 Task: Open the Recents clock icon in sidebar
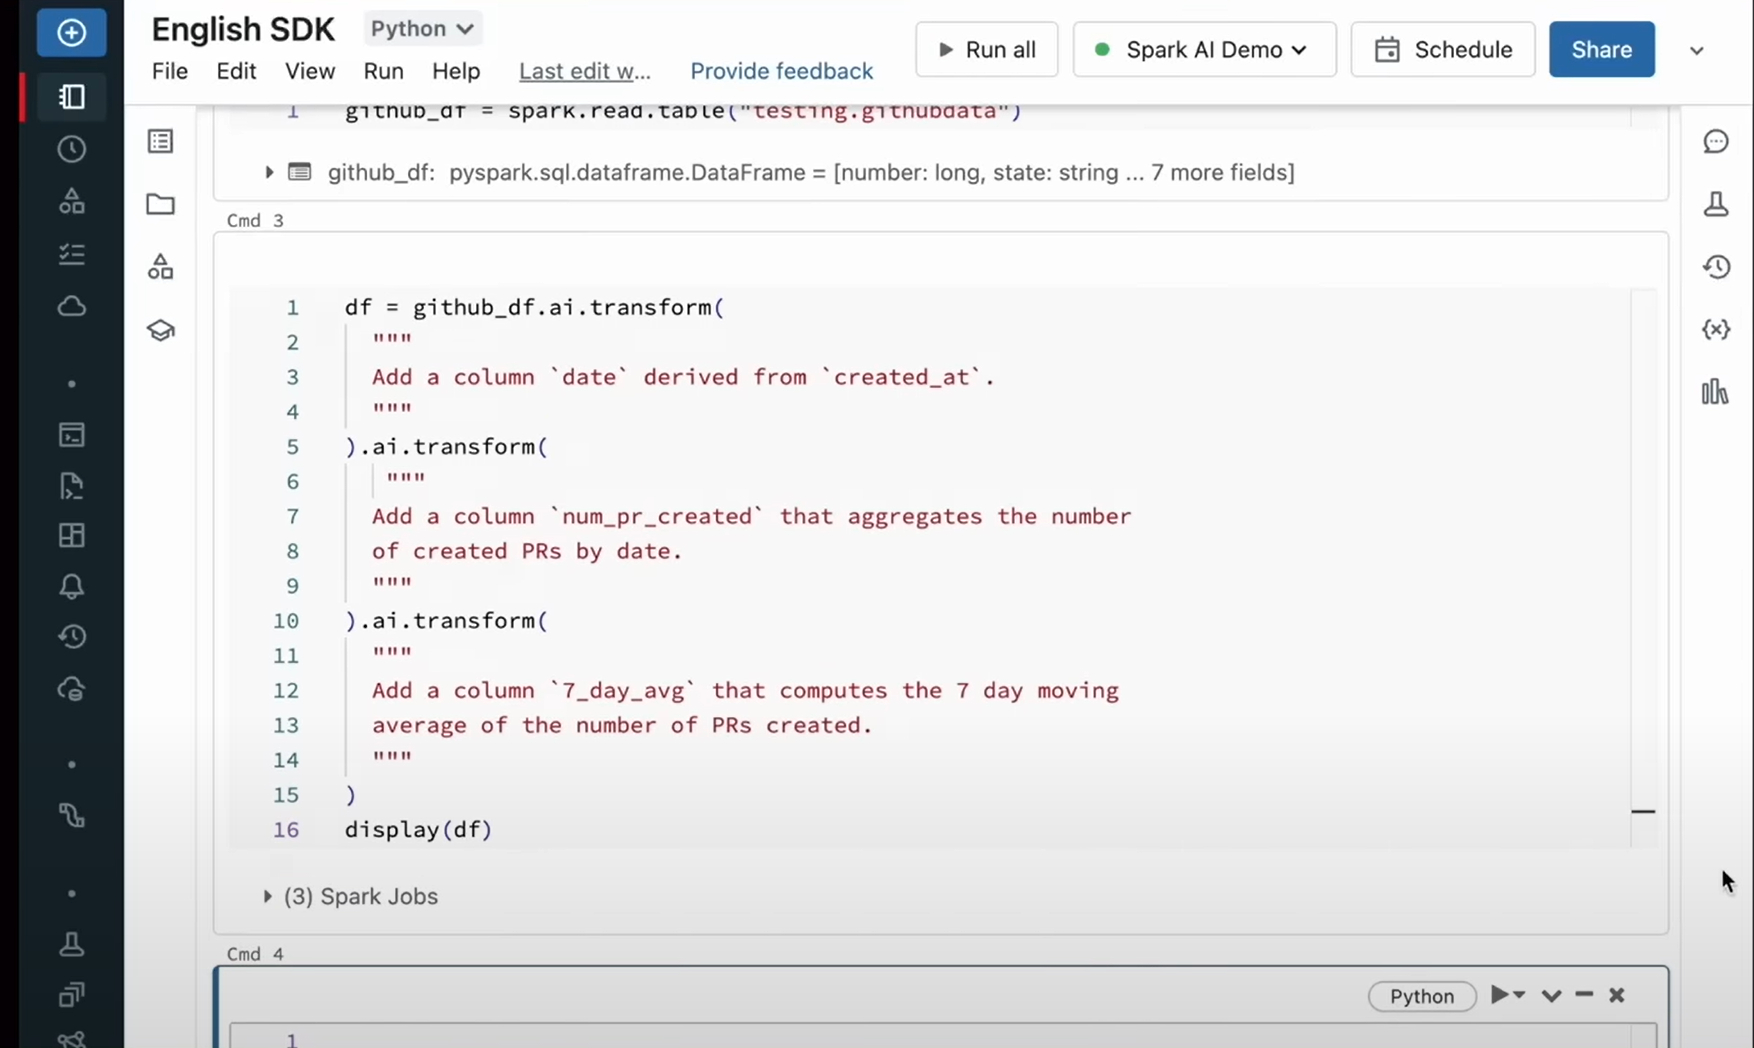71,149
